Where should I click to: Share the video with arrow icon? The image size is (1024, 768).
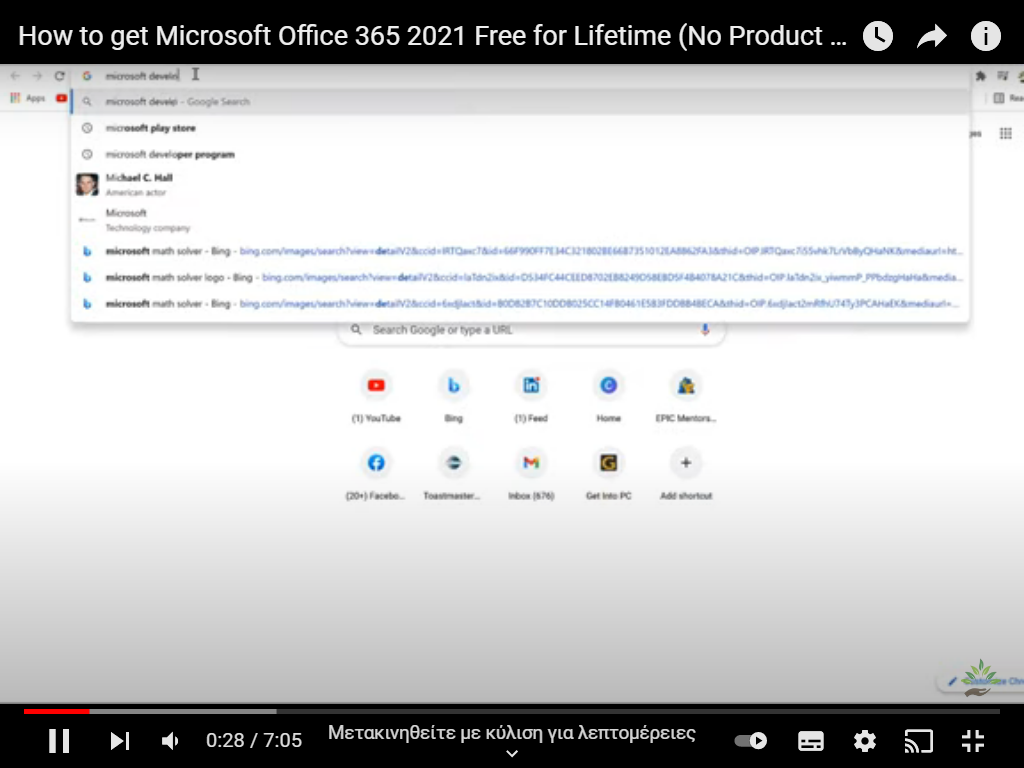tap(932, 36)
